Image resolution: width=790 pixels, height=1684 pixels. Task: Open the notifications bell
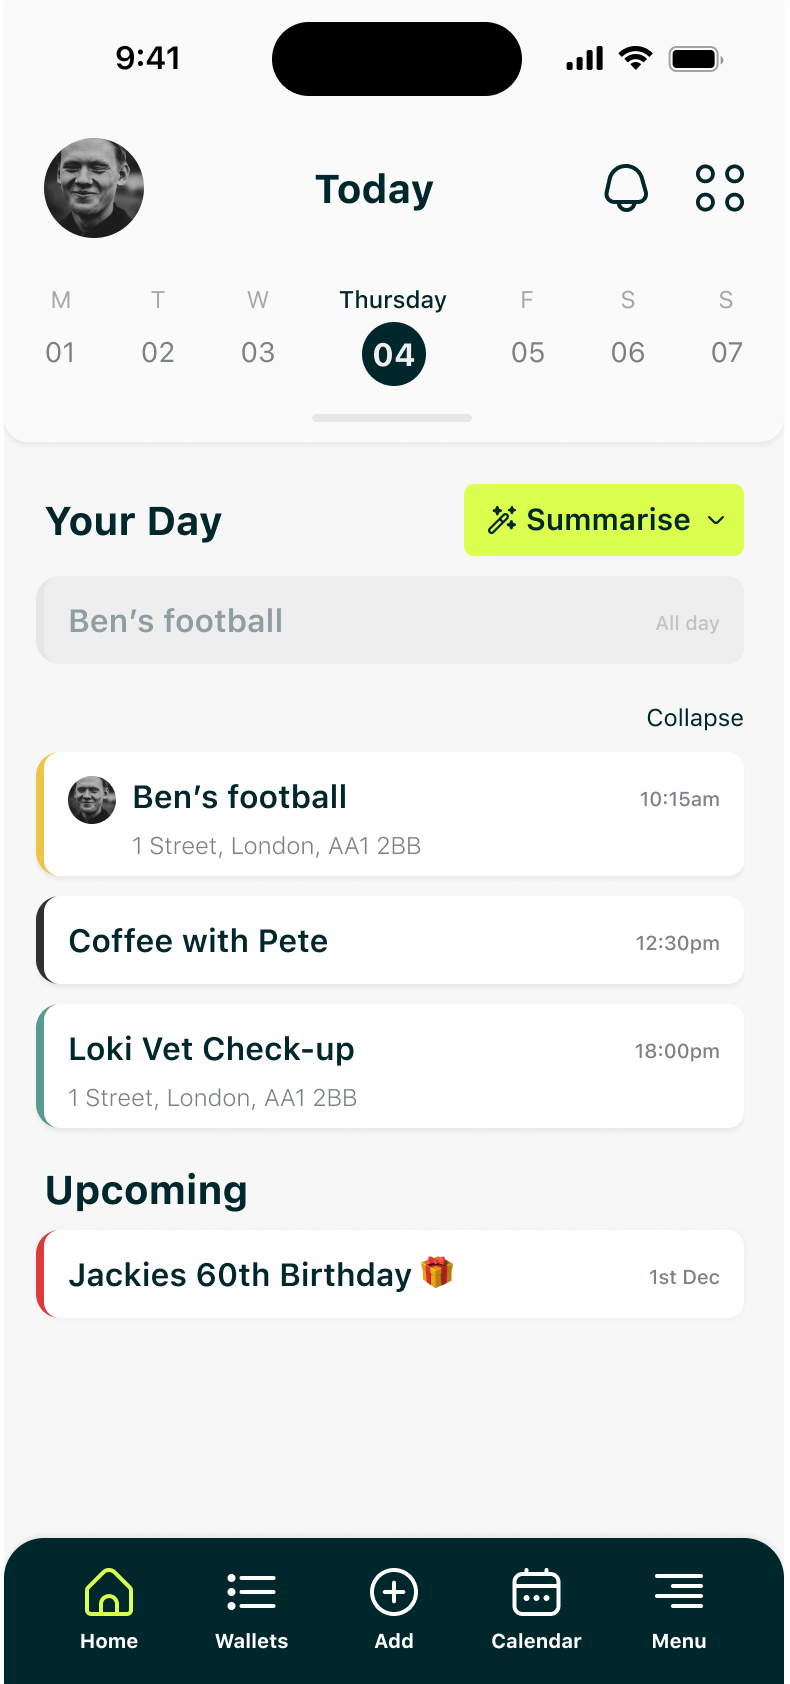coord(626,188)
